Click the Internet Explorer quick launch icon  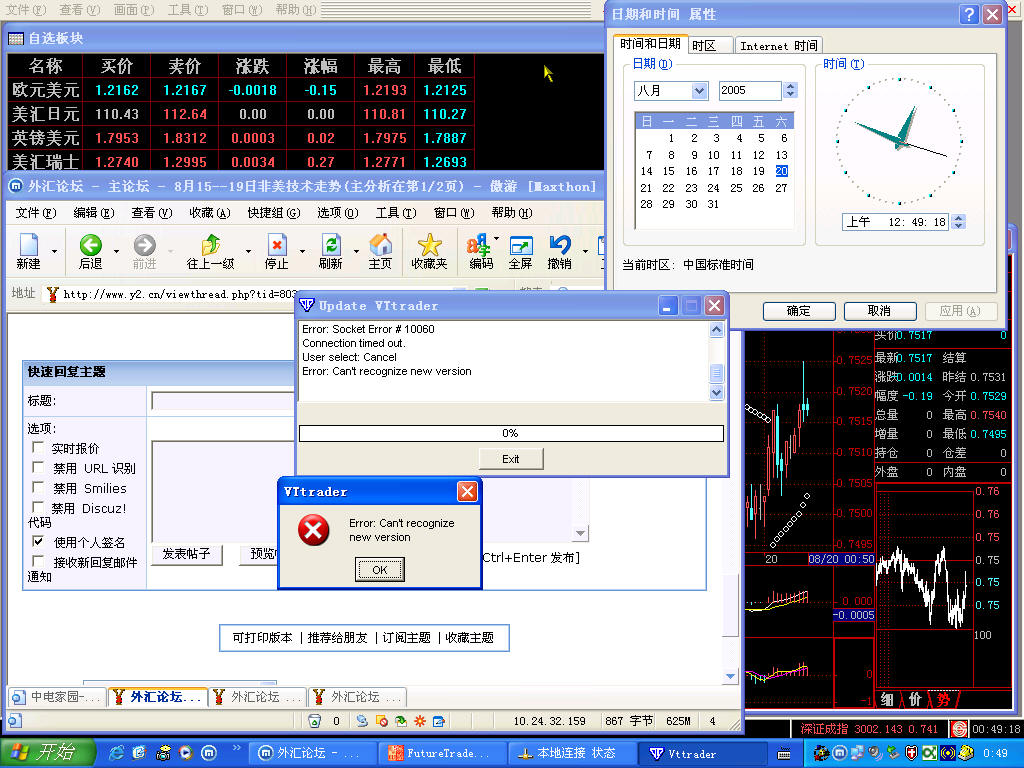pyautogui.click(x=117, y=753)
